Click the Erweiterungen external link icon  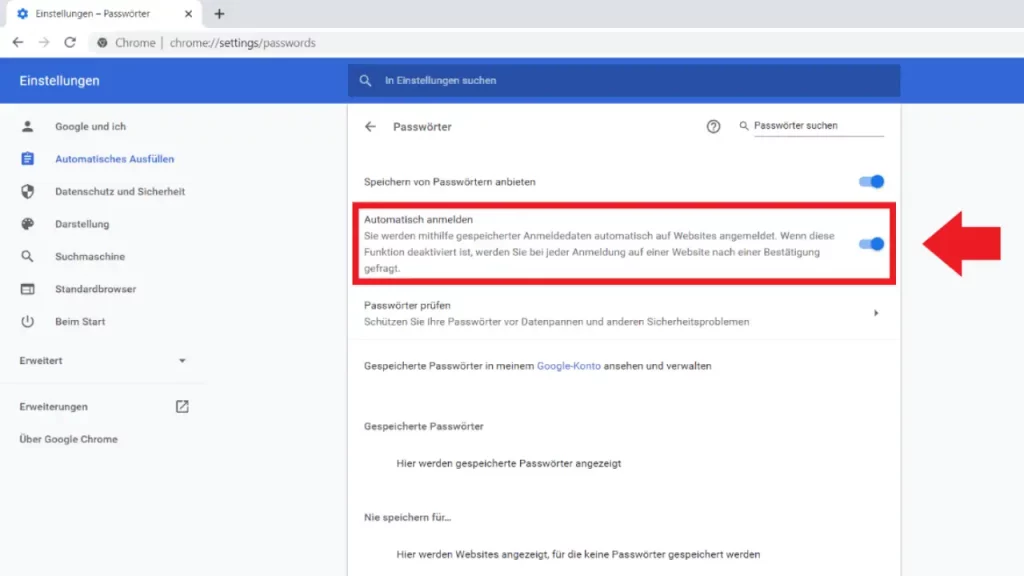pos(182,407)
